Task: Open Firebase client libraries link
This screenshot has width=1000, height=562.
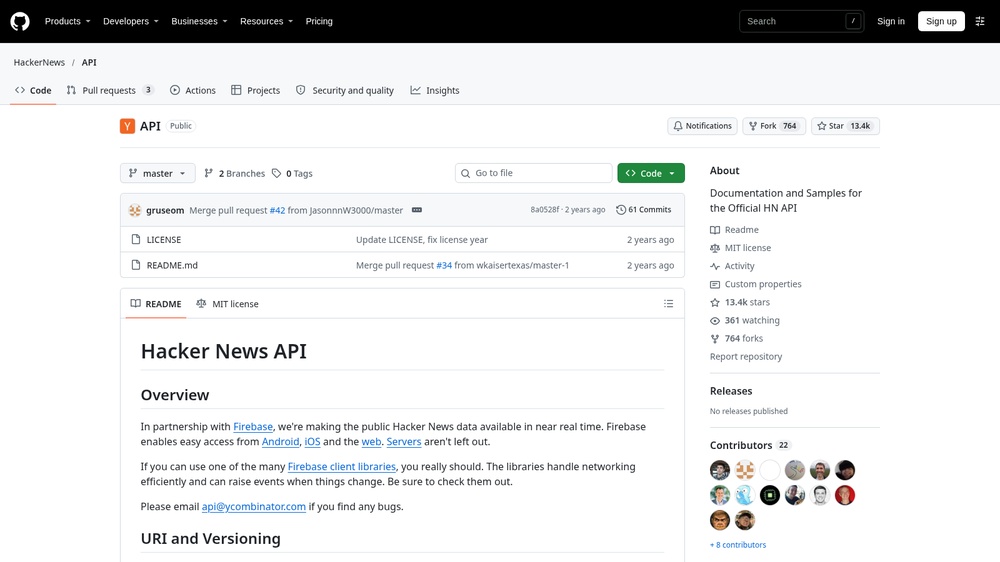Action: [x=342, y=466]
